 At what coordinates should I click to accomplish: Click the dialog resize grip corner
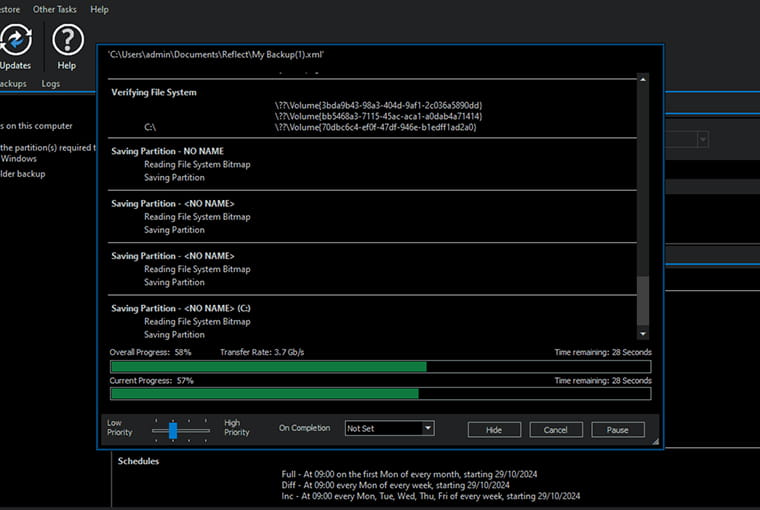point(655,440)
